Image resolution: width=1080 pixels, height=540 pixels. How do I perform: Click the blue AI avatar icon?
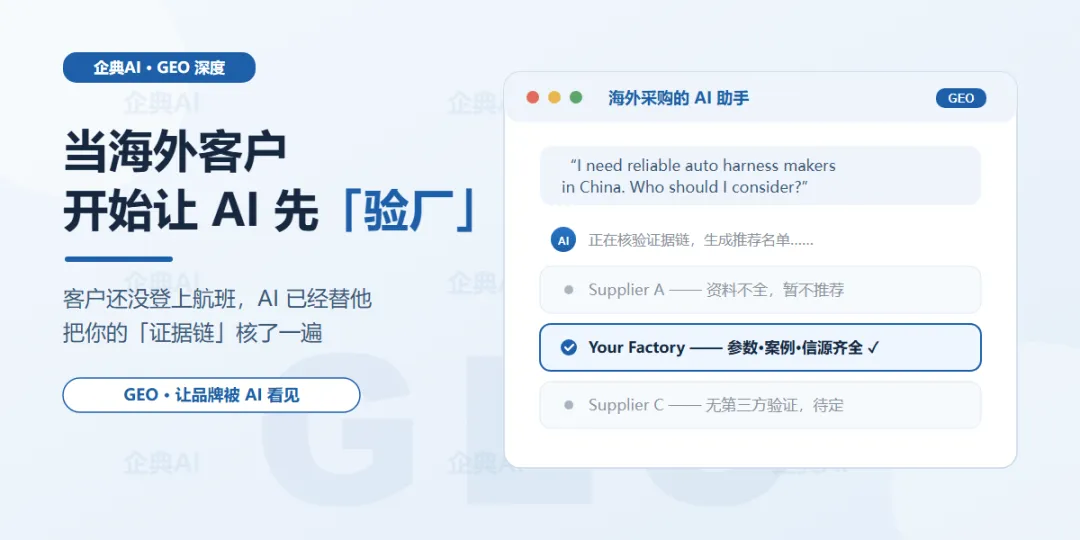563,240
